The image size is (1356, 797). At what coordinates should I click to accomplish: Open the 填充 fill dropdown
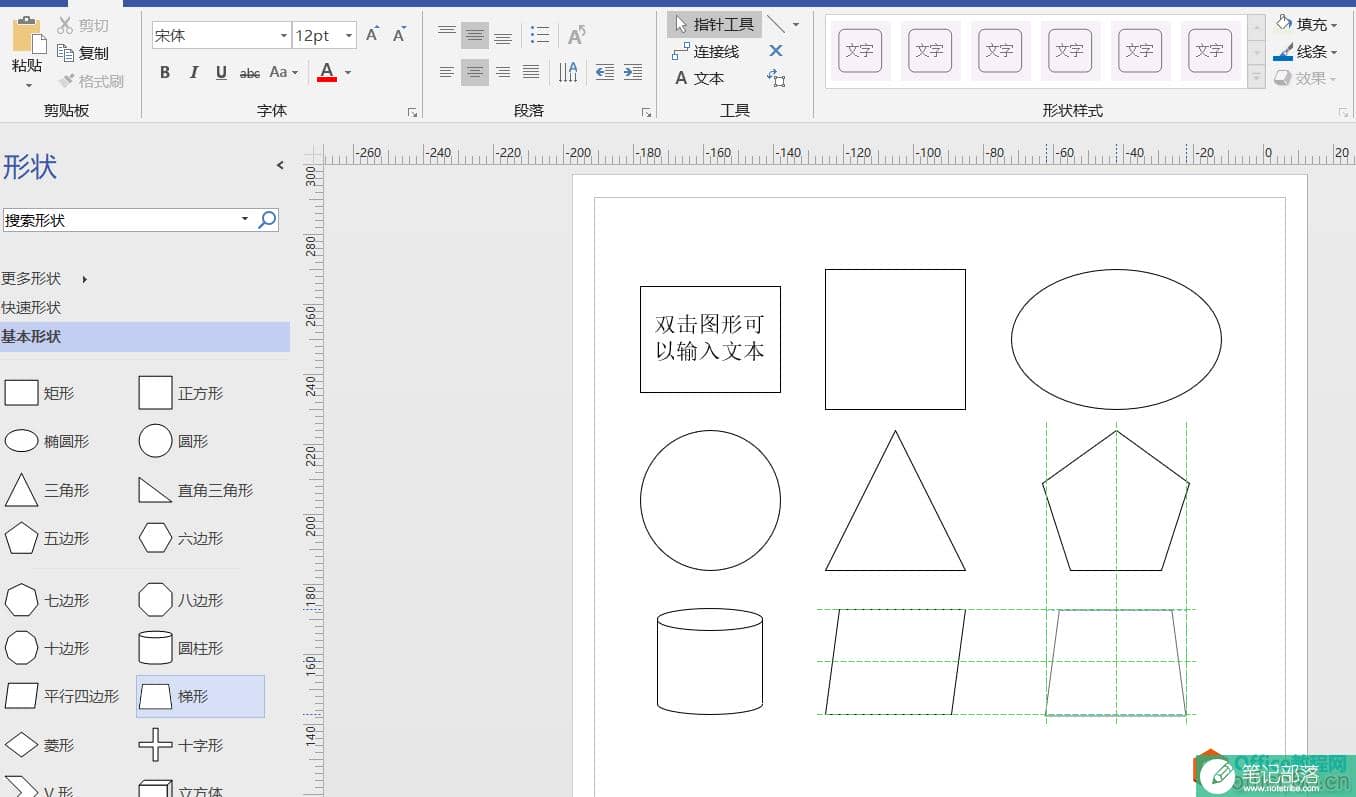(x=1306, y=24)
